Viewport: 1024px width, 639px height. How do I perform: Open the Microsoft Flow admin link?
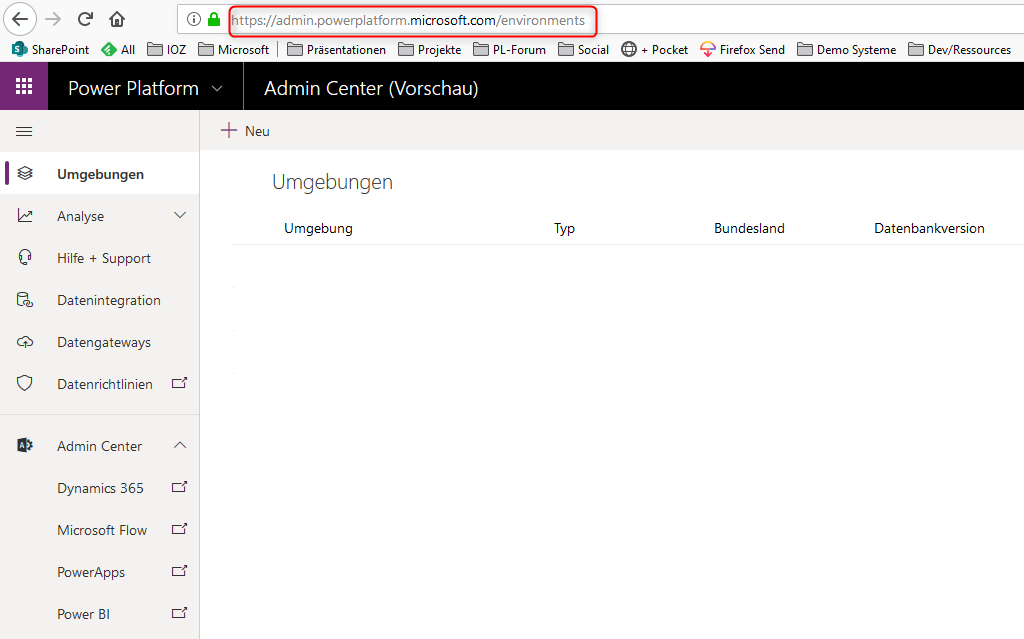click(x=100, y=530)
